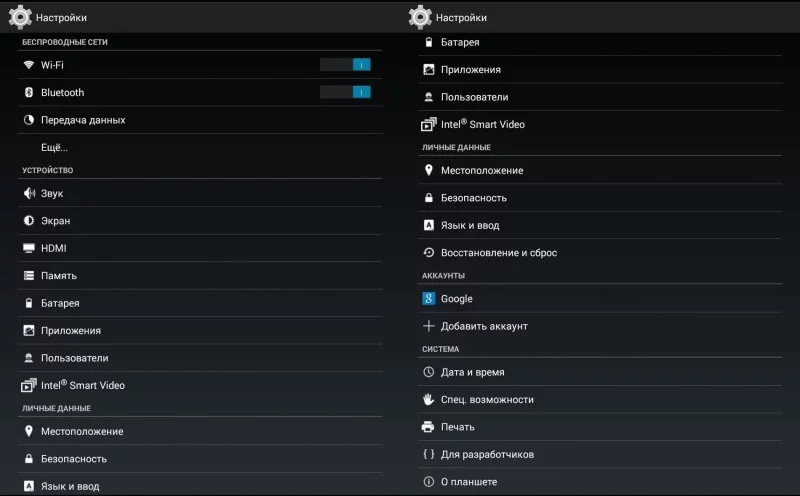Click the Память storage icon
The height and width of the screenshot is (496, 800).
tap(29, 276)
